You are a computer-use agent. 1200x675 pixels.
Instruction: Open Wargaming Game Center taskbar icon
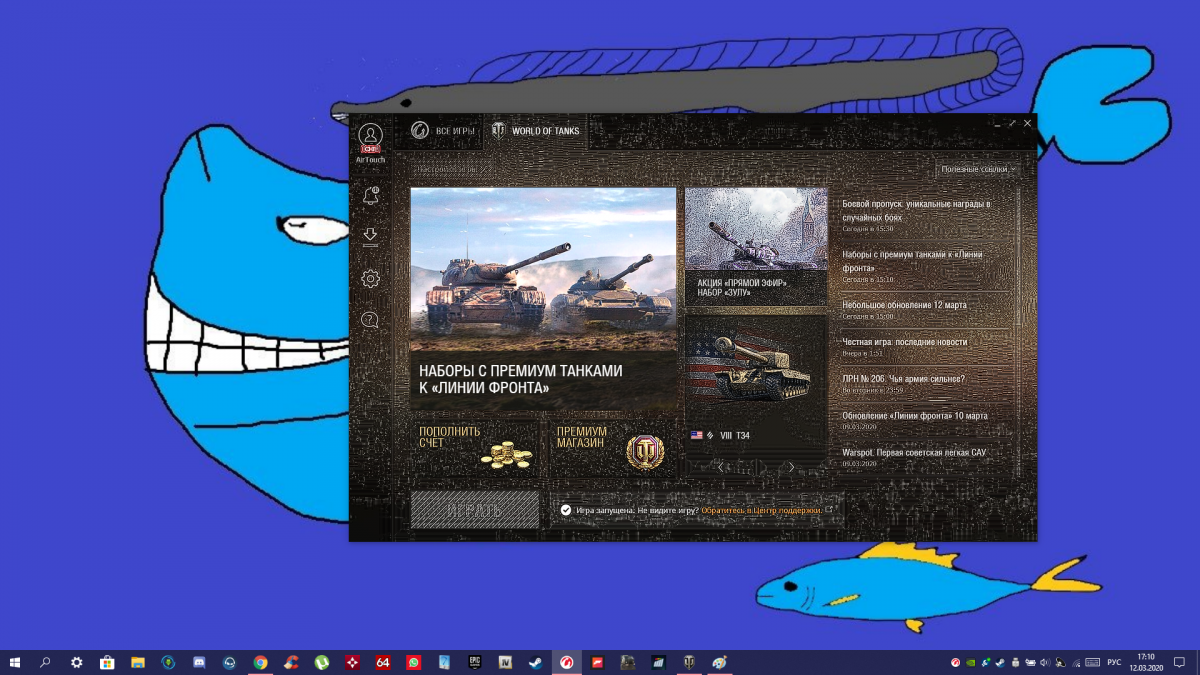(567, 662)
